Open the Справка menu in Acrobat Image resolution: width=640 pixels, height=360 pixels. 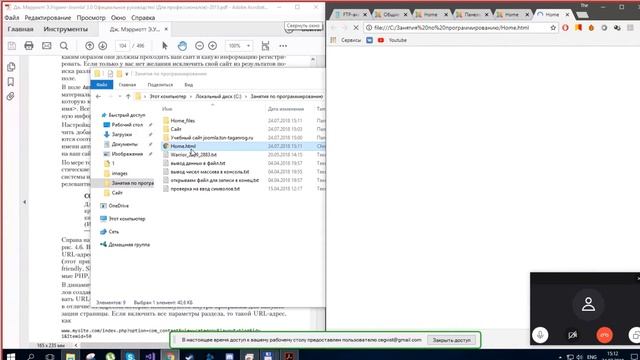click(143, 18)
